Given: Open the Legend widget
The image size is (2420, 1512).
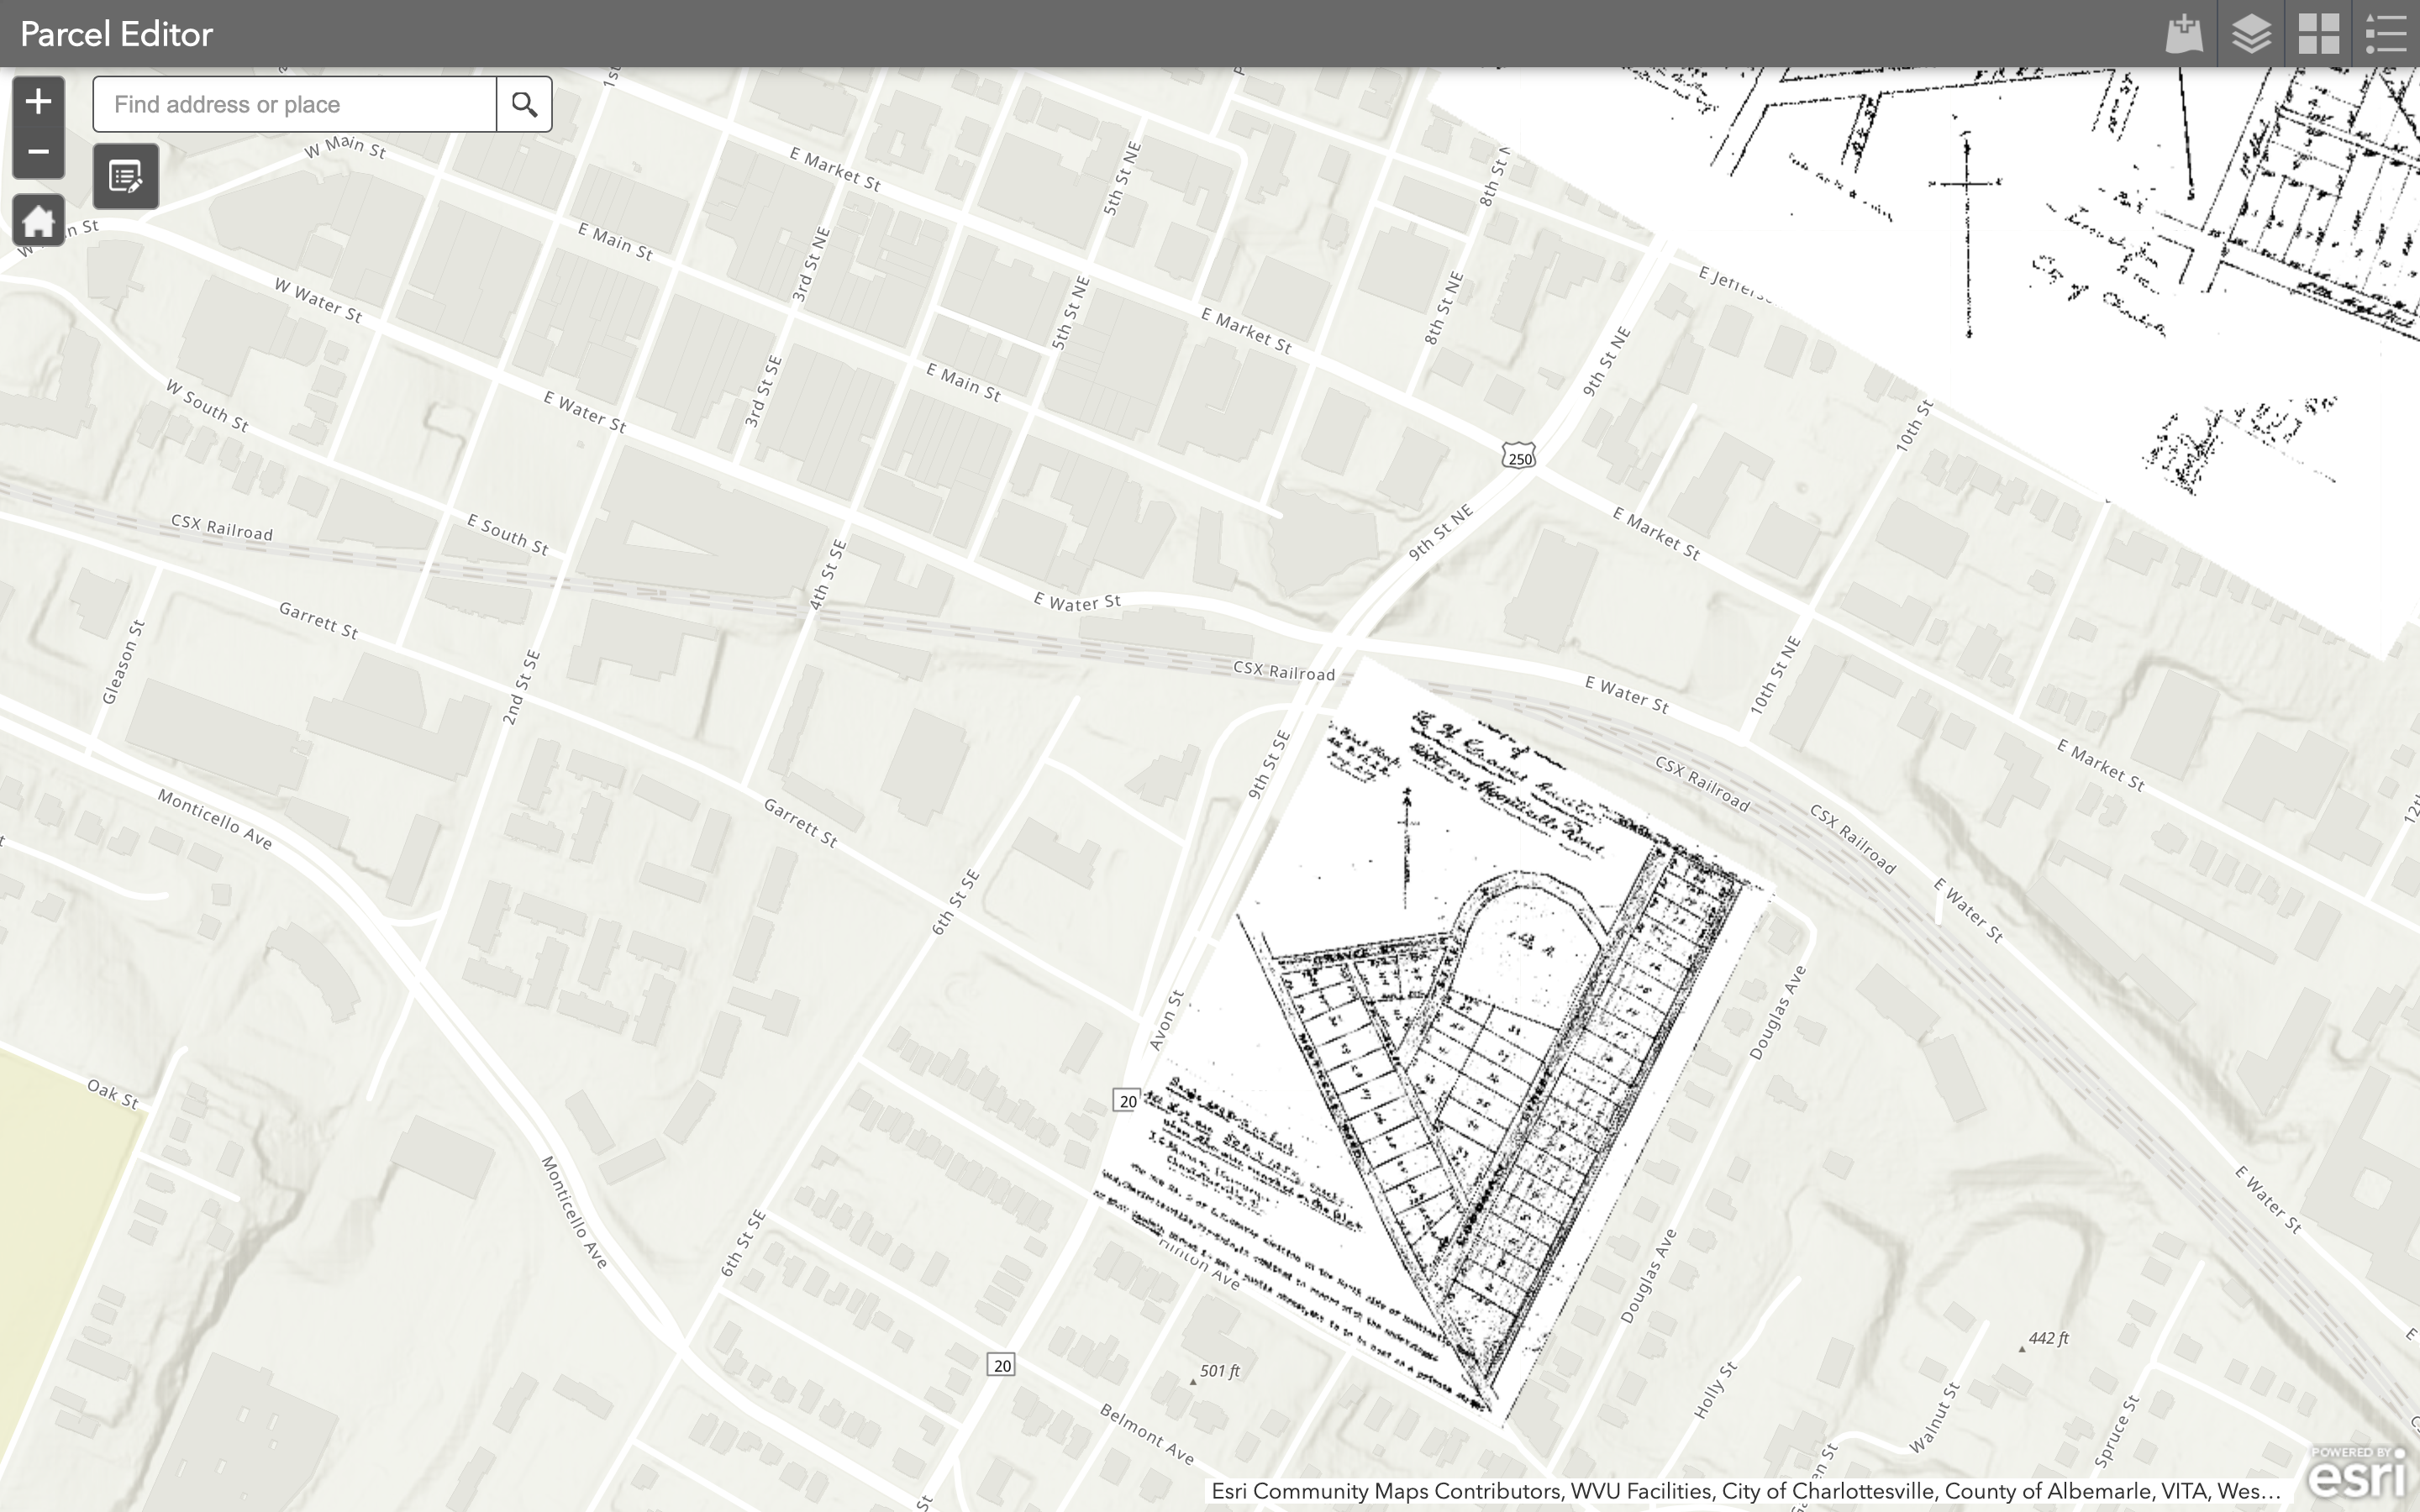Looking at the screenshot, I should 2385,34.
